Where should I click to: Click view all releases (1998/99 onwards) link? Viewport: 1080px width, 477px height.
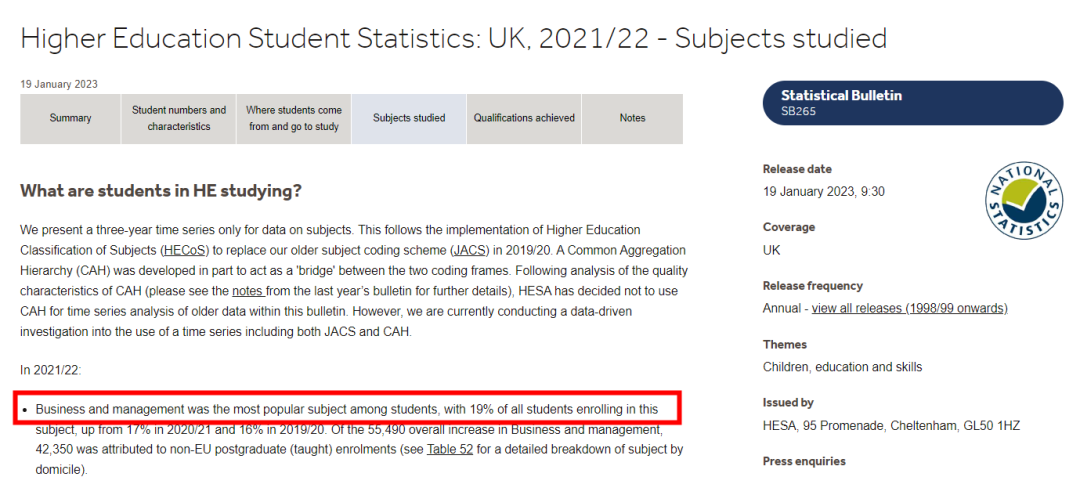click(909, 308)
